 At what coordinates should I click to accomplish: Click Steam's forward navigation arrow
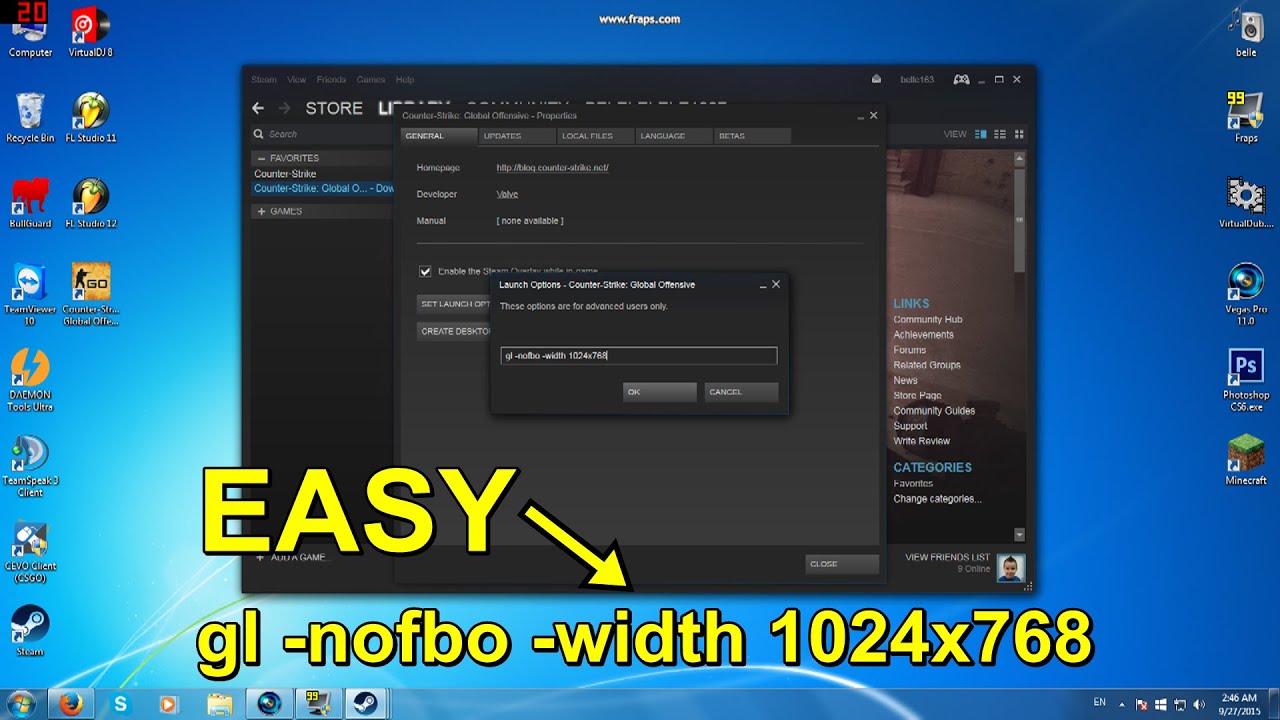click(x=284, y=108)
